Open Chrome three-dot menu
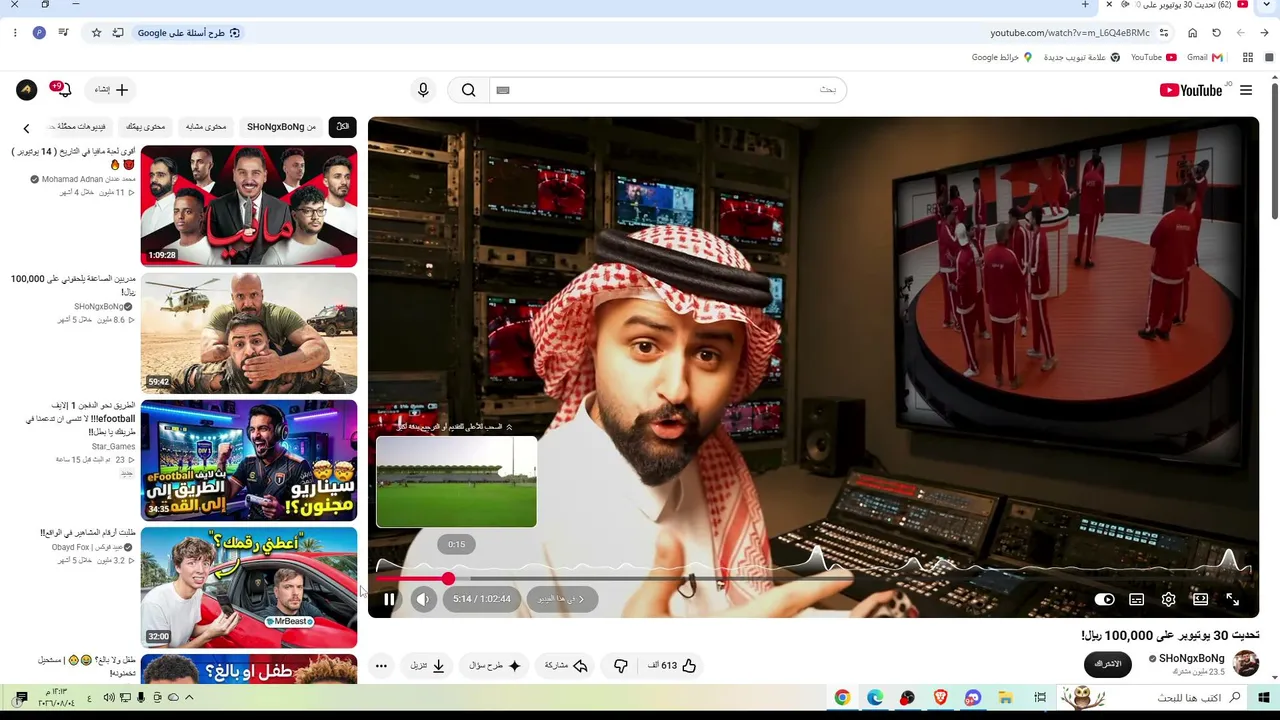 coord(15,33)
